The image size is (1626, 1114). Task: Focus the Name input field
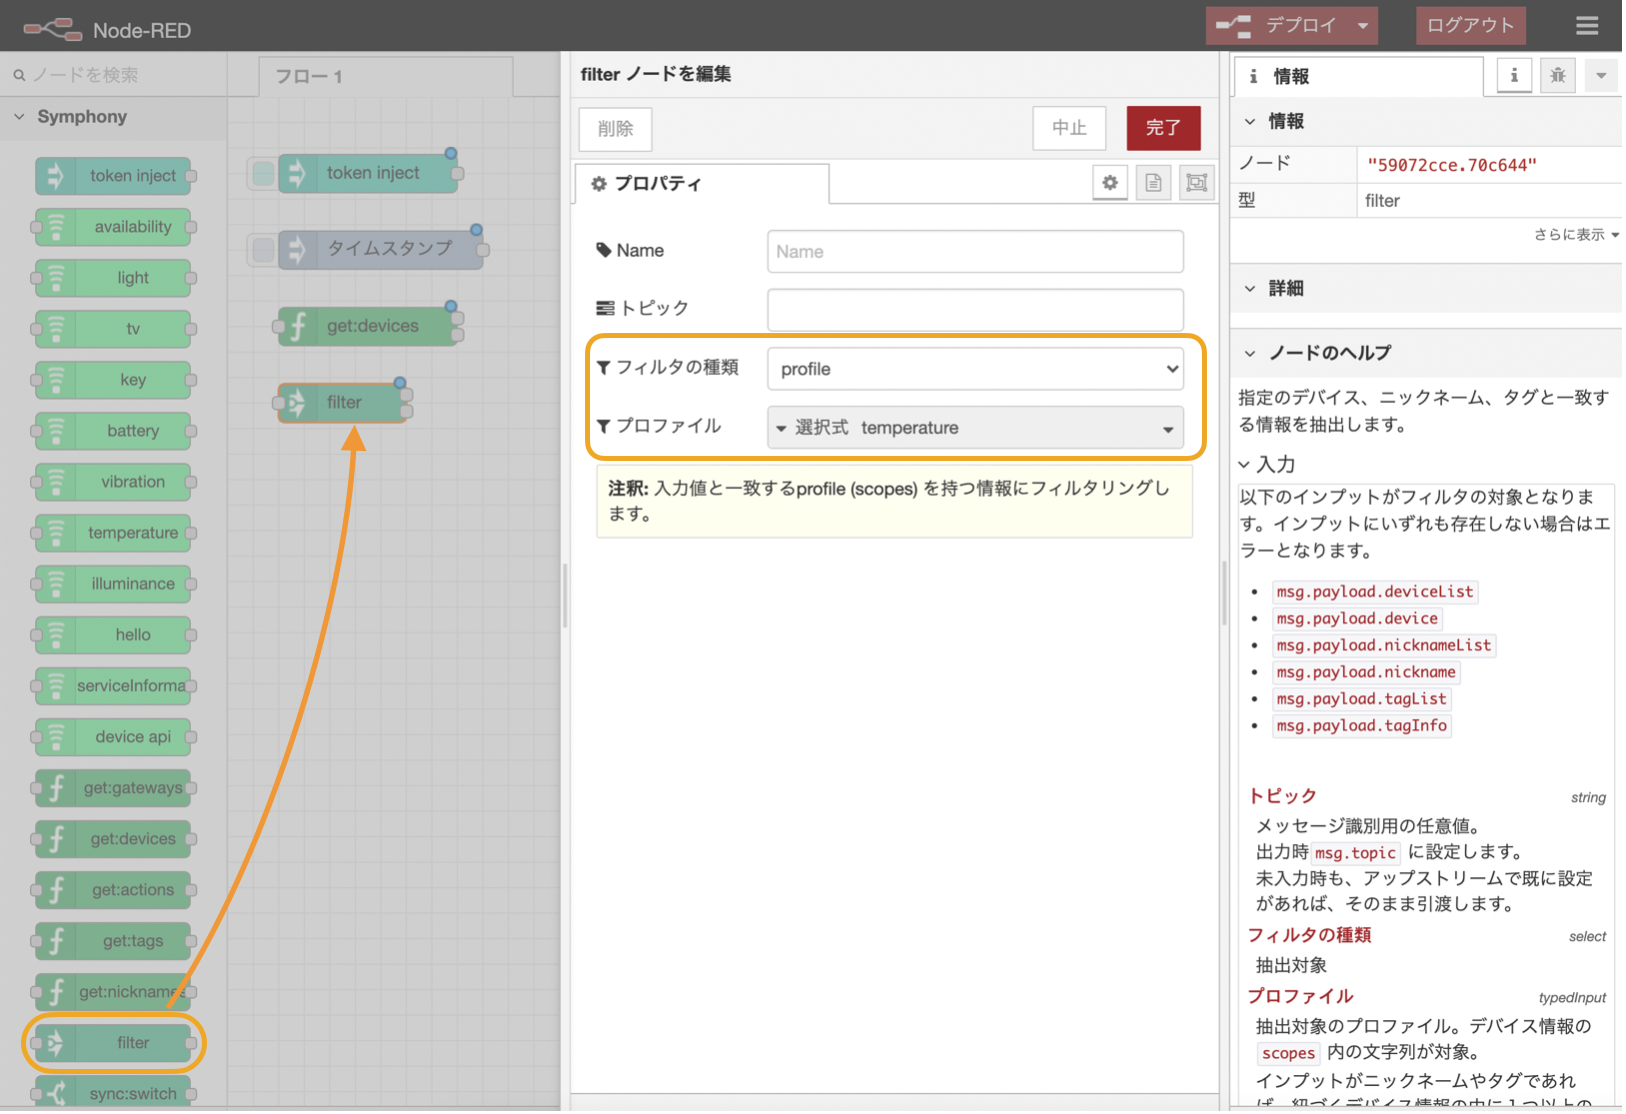975,252
